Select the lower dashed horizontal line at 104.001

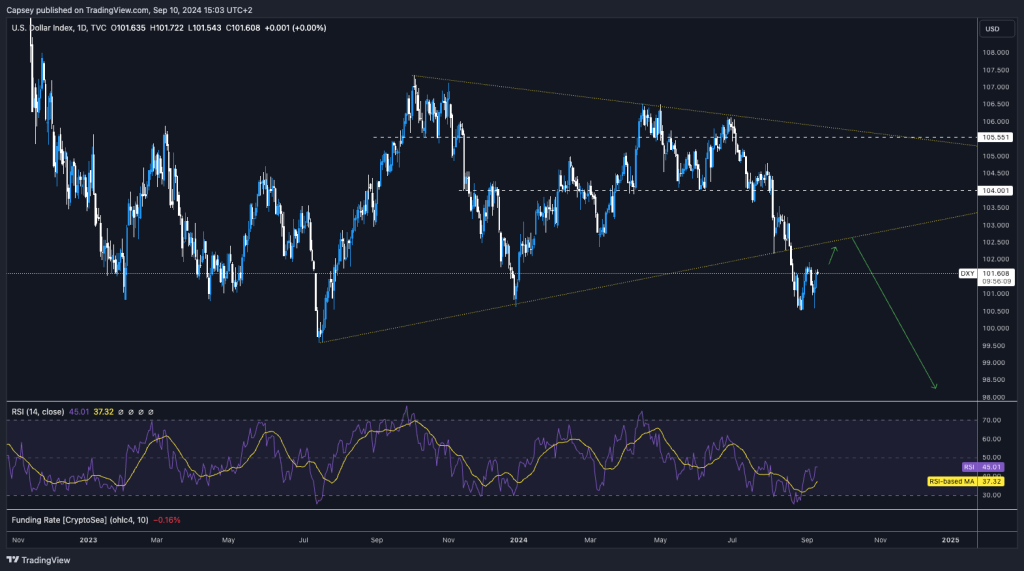pos(700,190)
